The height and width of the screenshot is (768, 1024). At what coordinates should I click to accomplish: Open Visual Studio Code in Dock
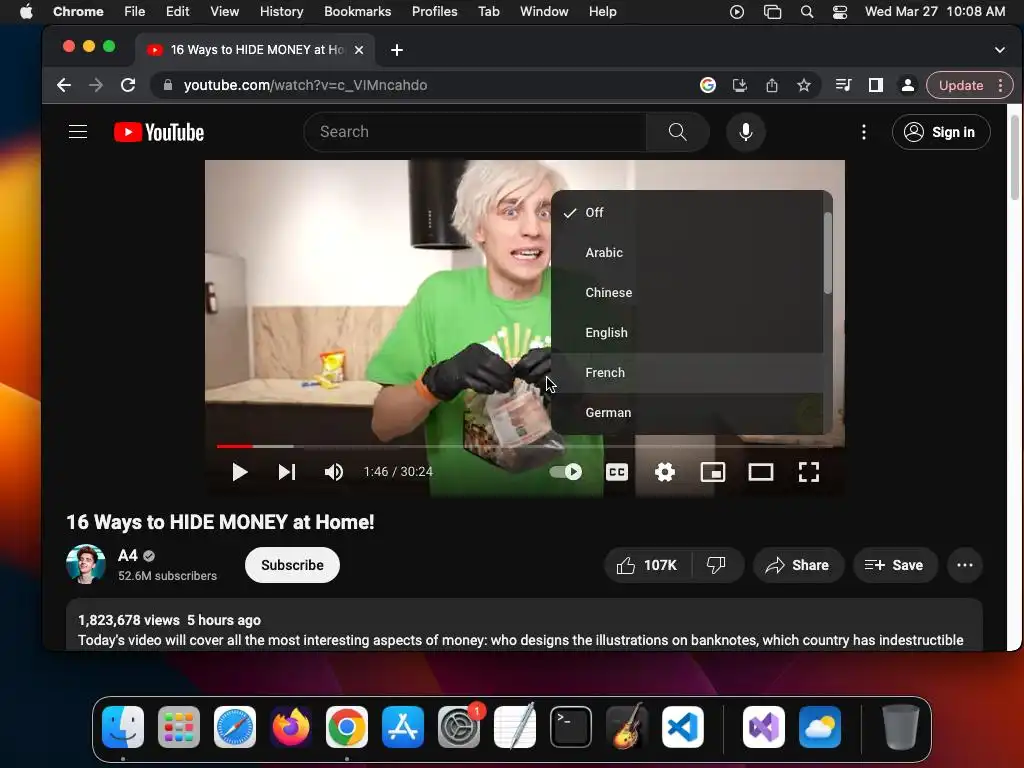682,727
